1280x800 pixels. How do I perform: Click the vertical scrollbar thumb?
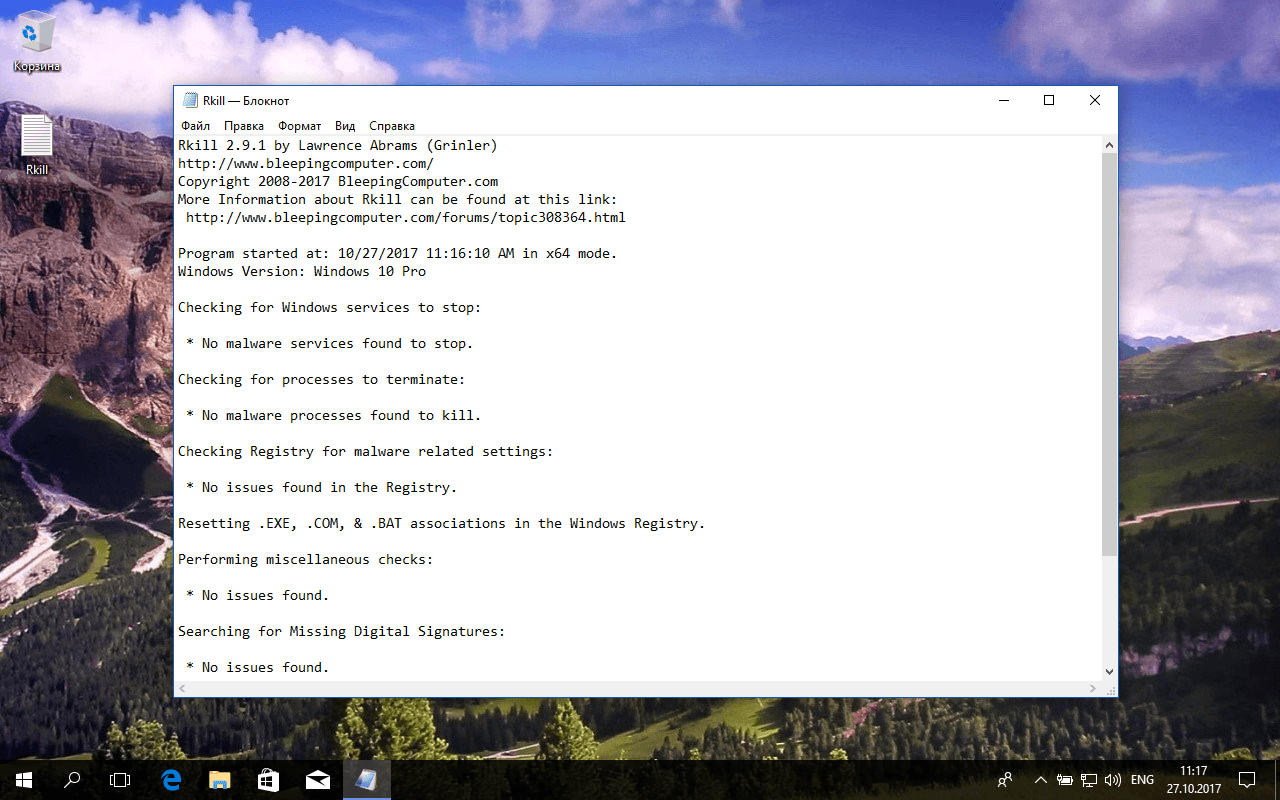[1109, 355]
